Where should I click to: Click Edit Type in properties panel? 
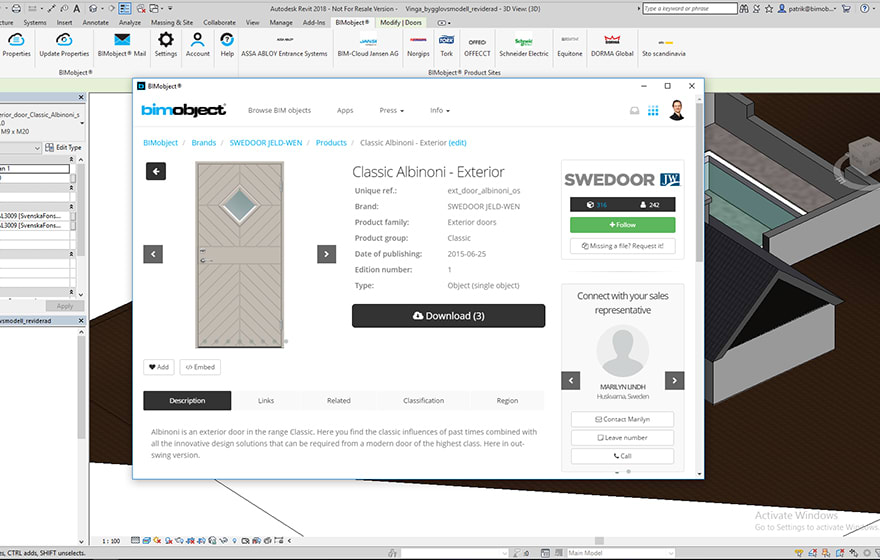coord(64,148)
